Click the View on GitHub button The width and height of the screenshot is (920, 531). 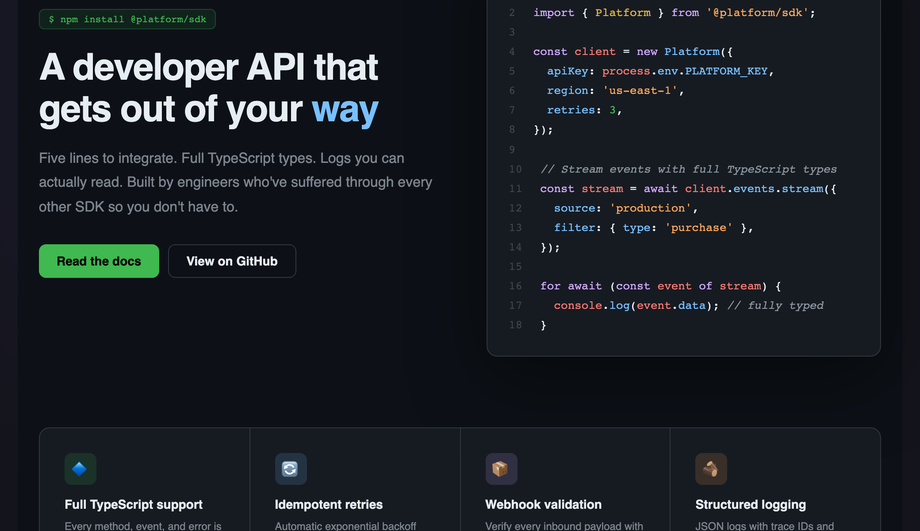pos(232,261)
